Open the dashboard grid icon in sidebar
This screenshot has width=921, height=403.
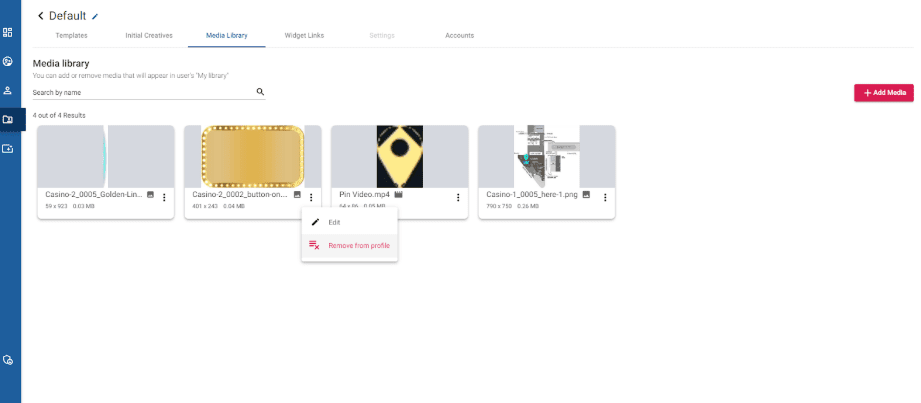coord(8,33)
